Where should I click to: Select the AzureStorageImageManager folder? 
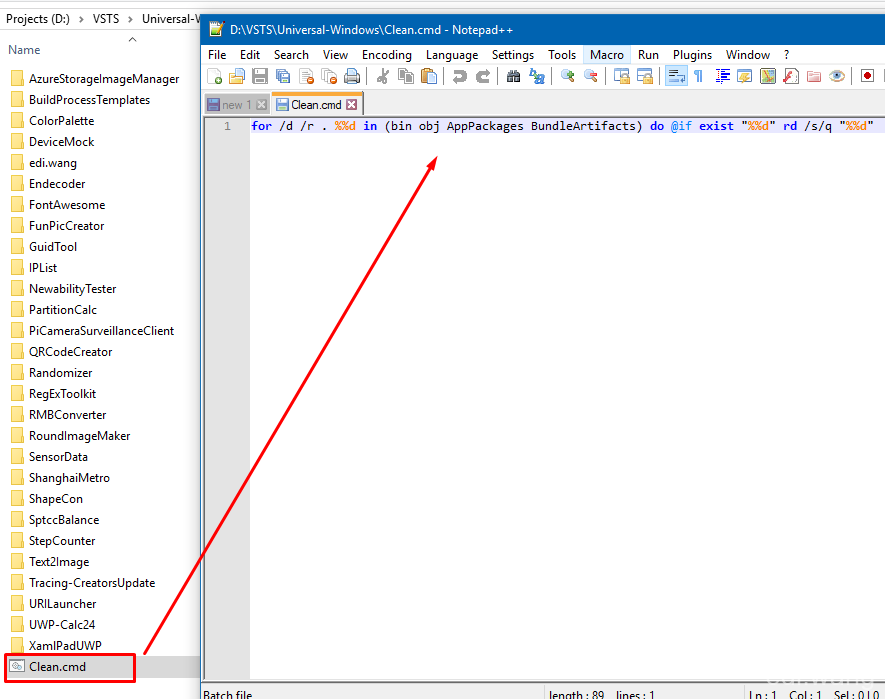[x=104, y=79]
